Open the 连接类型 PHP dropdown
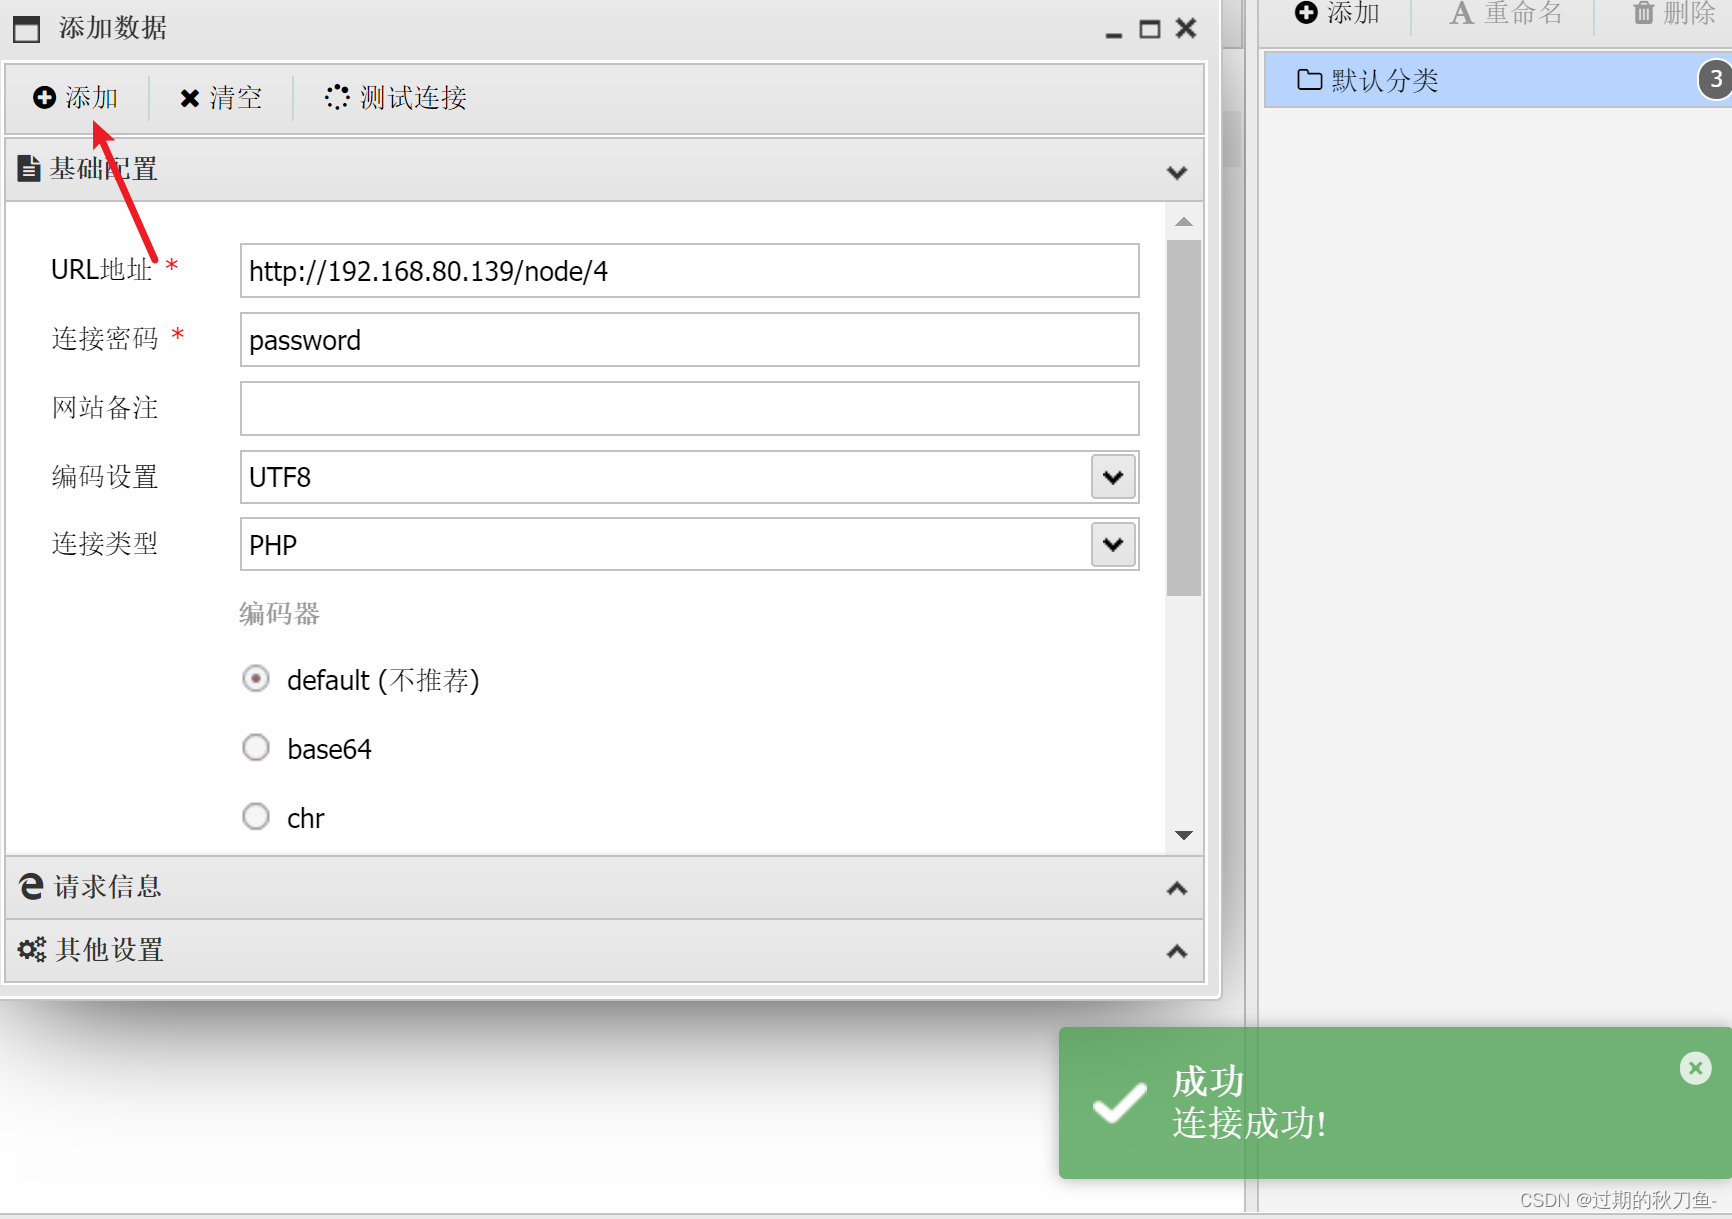The width and height of the screenshot is (1732, 1219). pyautogui.click(x=1113, y=544)
